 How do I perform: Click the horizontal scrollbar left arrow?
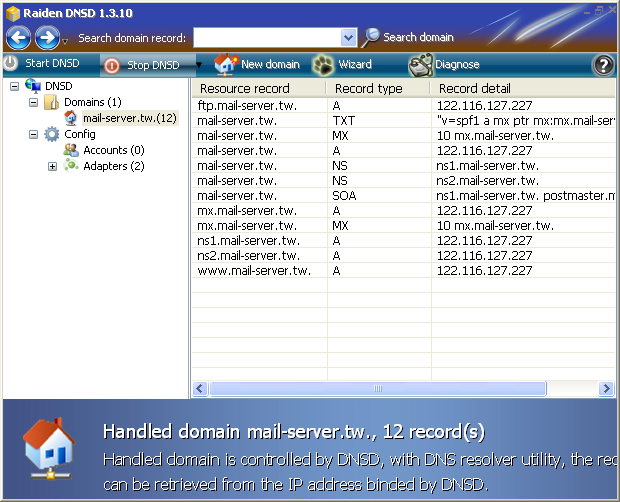(x=200, y=389)
